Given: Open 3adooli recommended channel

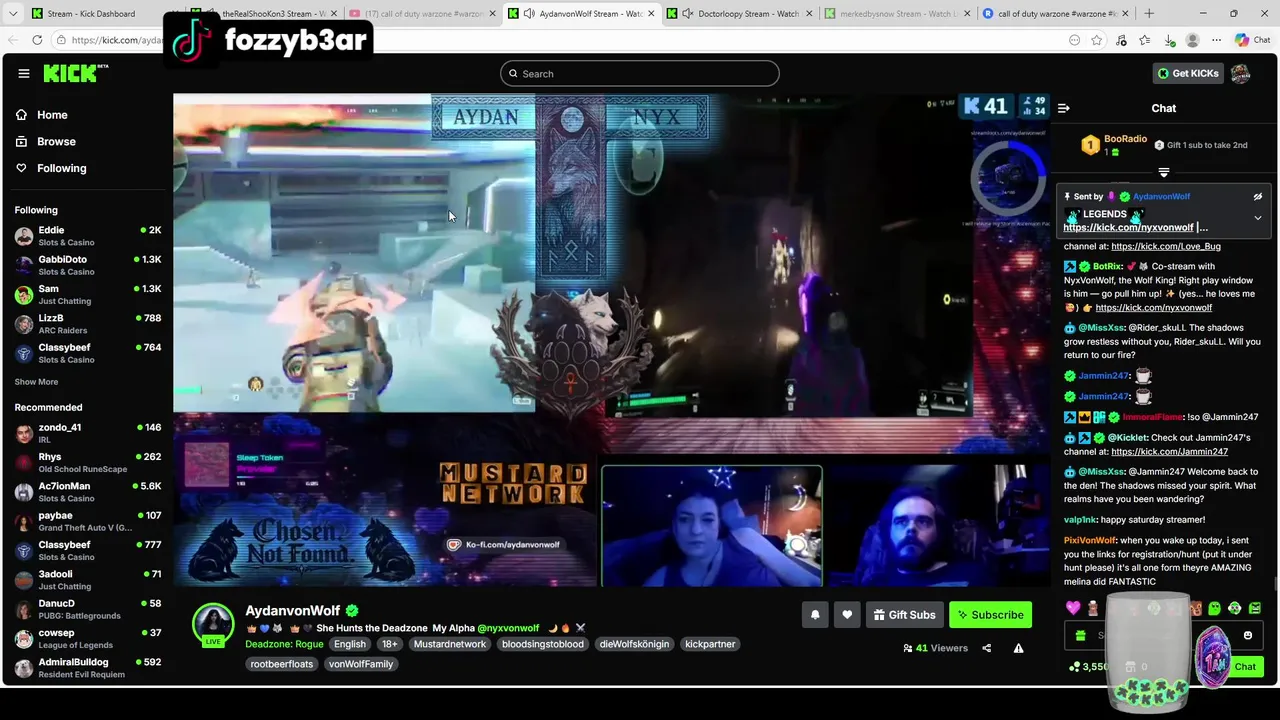Looking at the screenshot, I should tap(88, 580).
